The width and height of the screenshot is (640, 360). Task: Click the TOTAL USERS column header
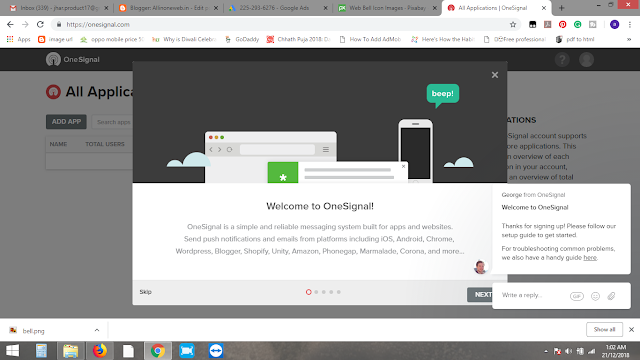click(105, 144)
